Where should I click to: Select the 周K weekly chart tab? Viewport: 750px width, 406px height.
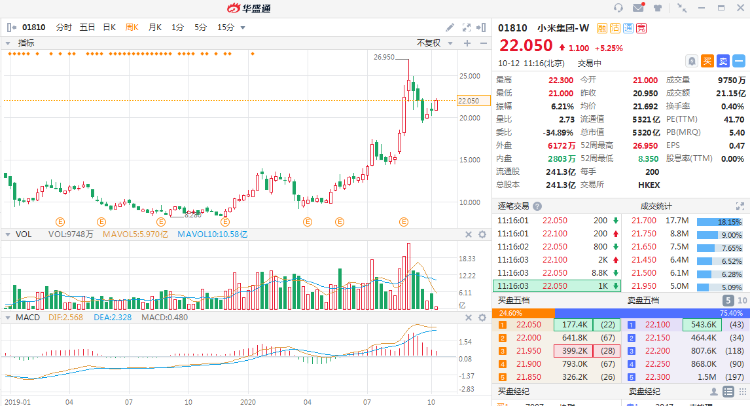coord(132,27)
